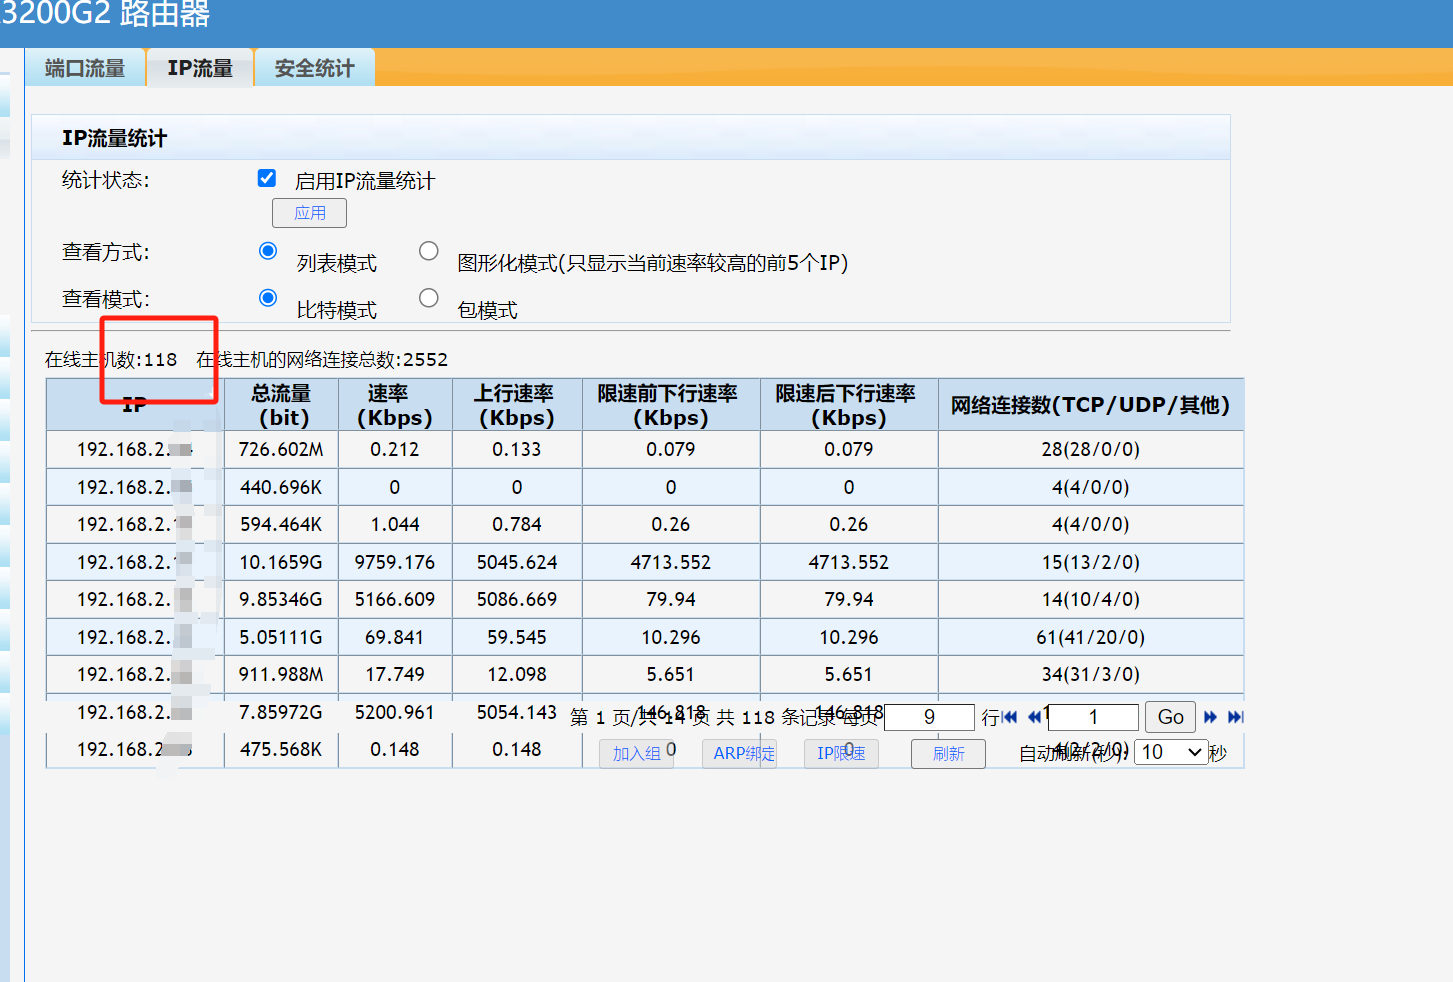
Task: Click the 刷新 button
Action: tap(948, 754)
